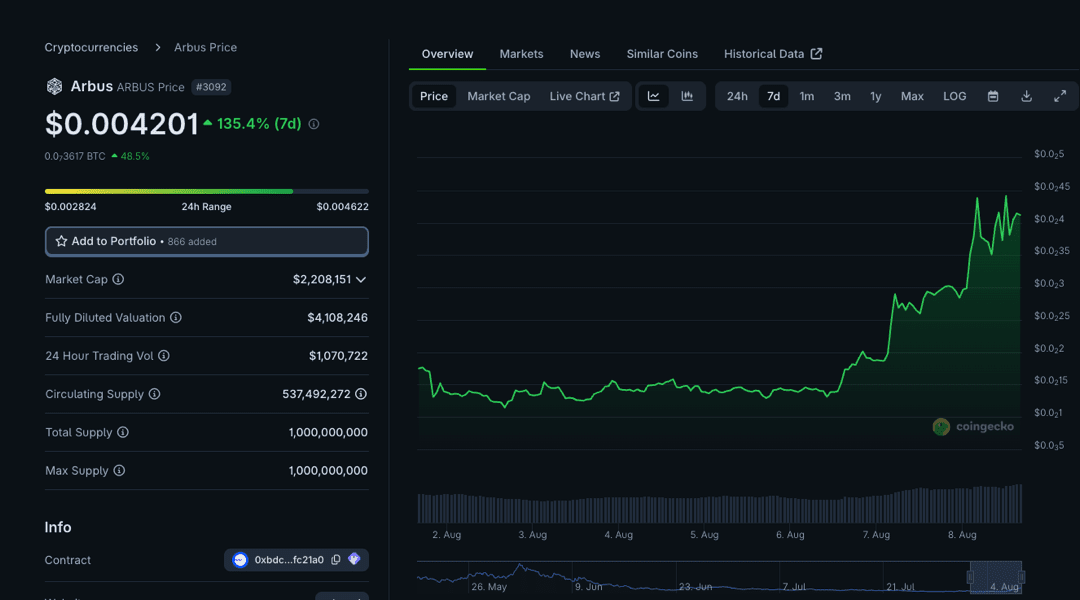
Task: Open the Markets tab
Action: [521, 54]
